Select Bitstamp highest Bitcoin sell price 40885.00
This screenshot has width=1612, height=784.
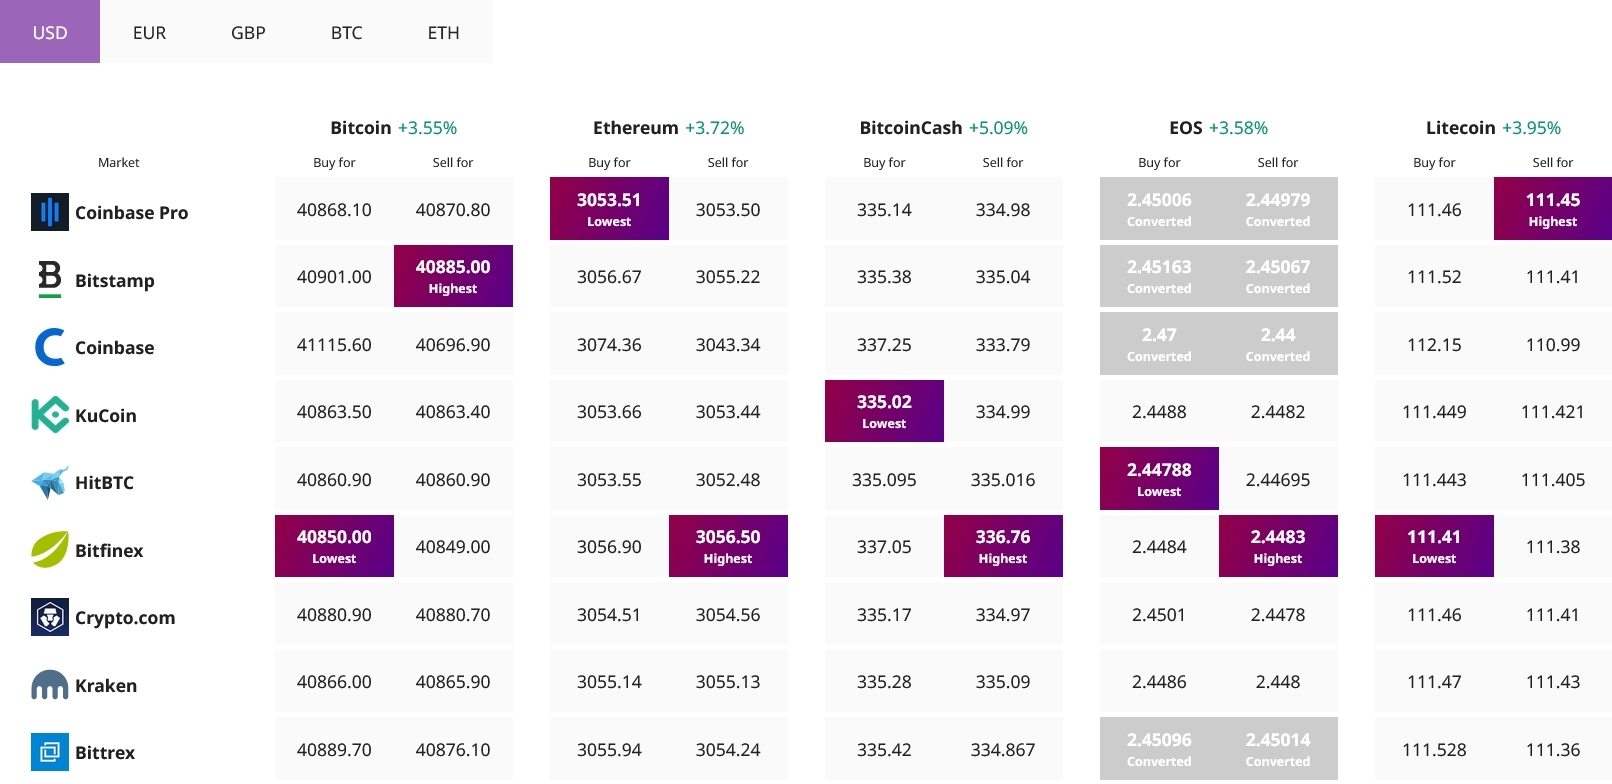[x=453, y=276]
